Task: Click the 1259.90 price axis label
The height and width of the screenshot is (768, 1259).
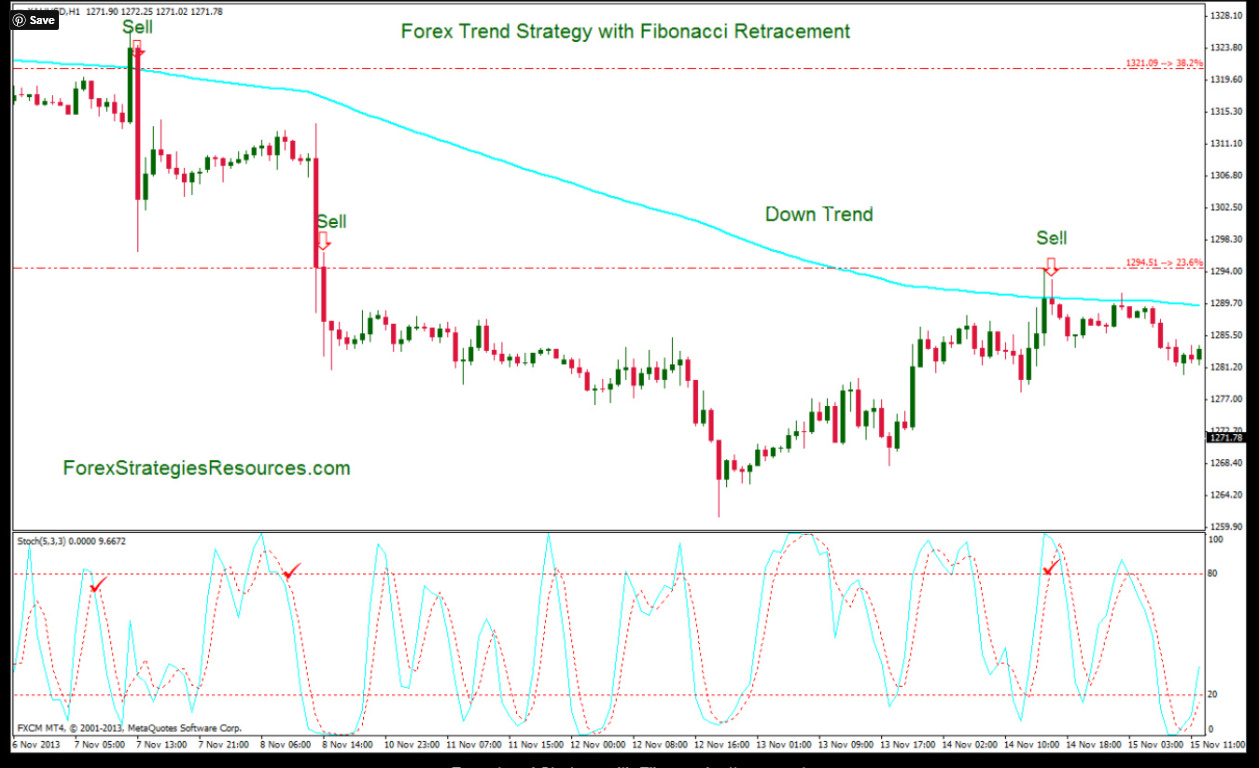Action: coord(1225,527)
